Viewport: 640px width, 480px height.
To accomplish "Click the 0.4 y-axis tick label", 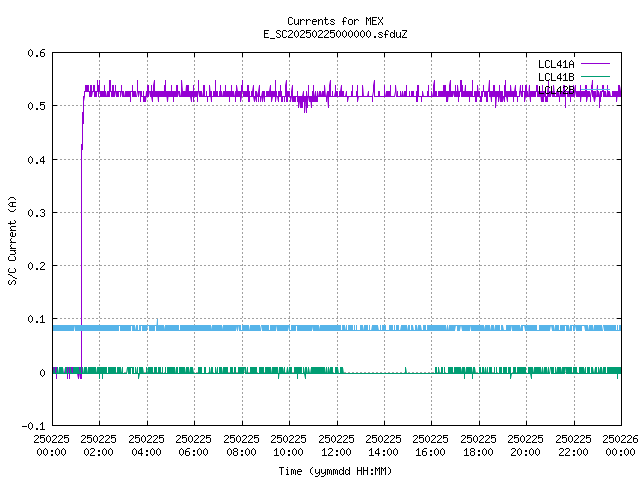I will 36,160.
